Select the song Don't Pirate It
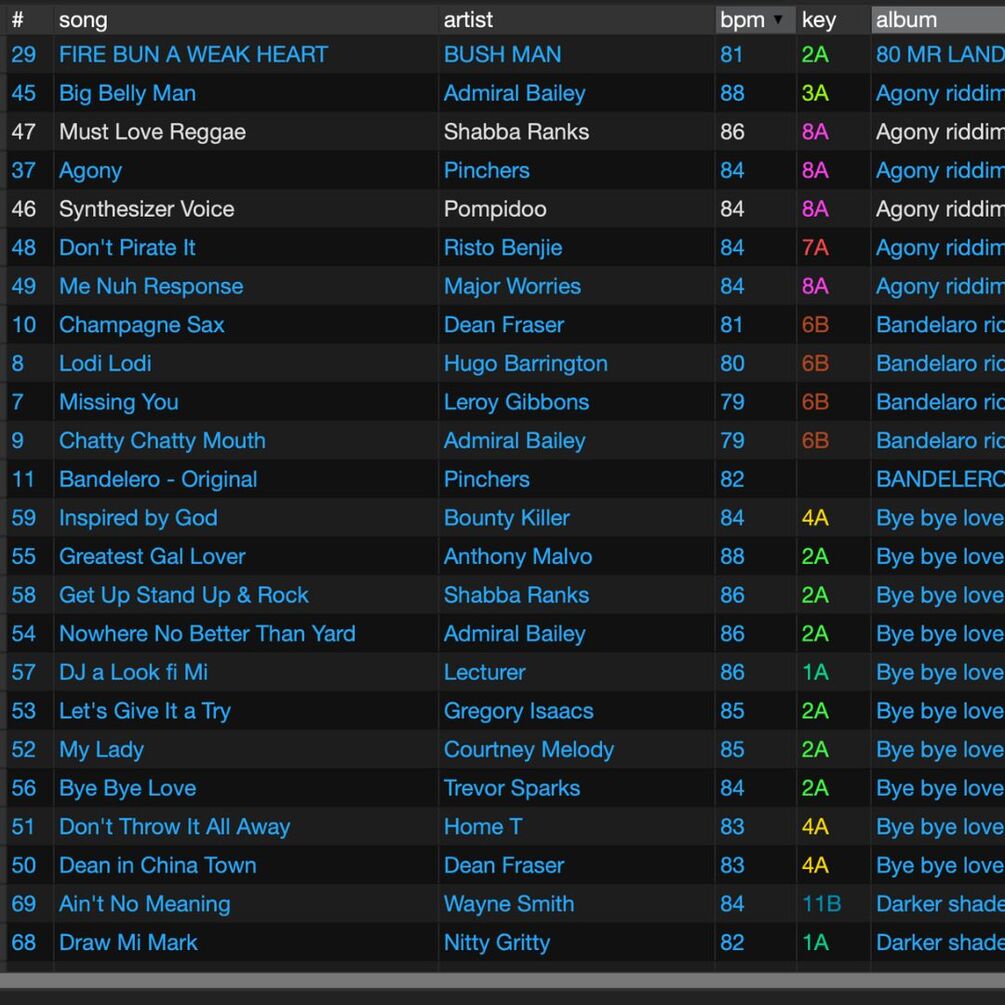Image resolution: width=1005 pixels, height=1005 pixels. pyautogui.click(x=127, y=247)
